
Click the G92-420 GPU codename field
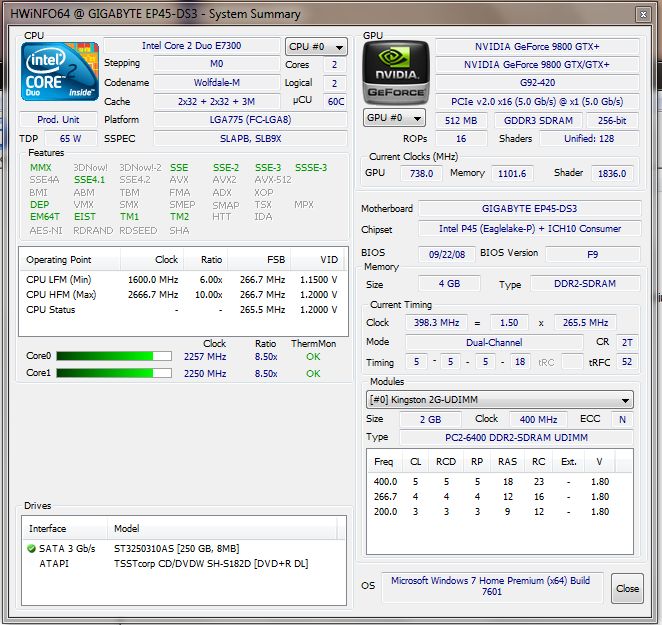(x=537, y=82)
